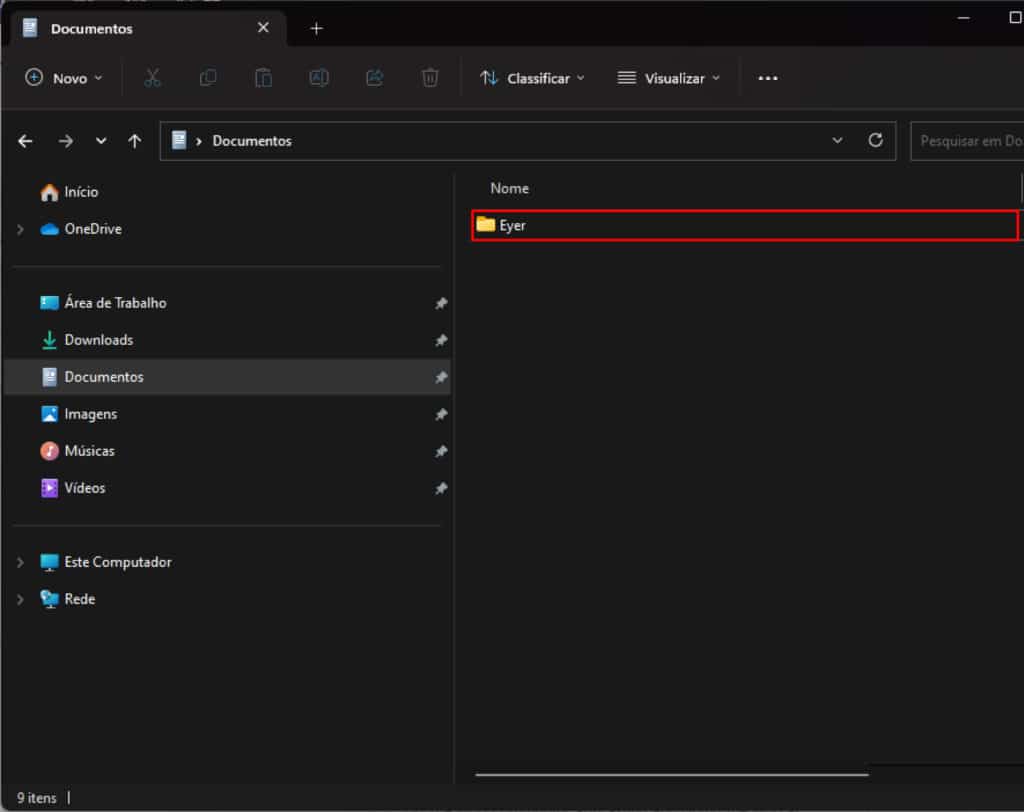Click the Delete trash icon
Viewport: 1024px width, 812px height.
[430, 78]
